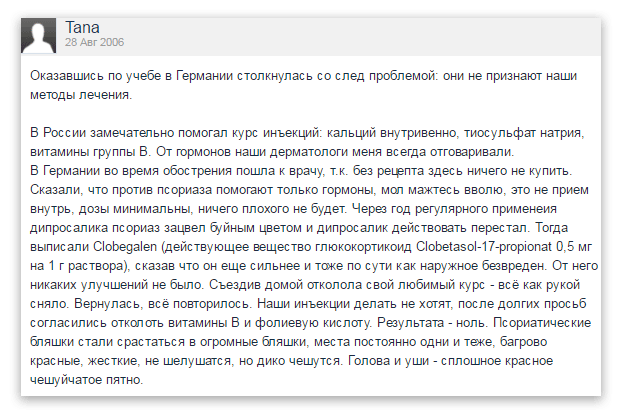The width and height of the screenshot is (620, 410).
Task: Click the phrase тиосульфат натрия
Action: coord(524,132)
